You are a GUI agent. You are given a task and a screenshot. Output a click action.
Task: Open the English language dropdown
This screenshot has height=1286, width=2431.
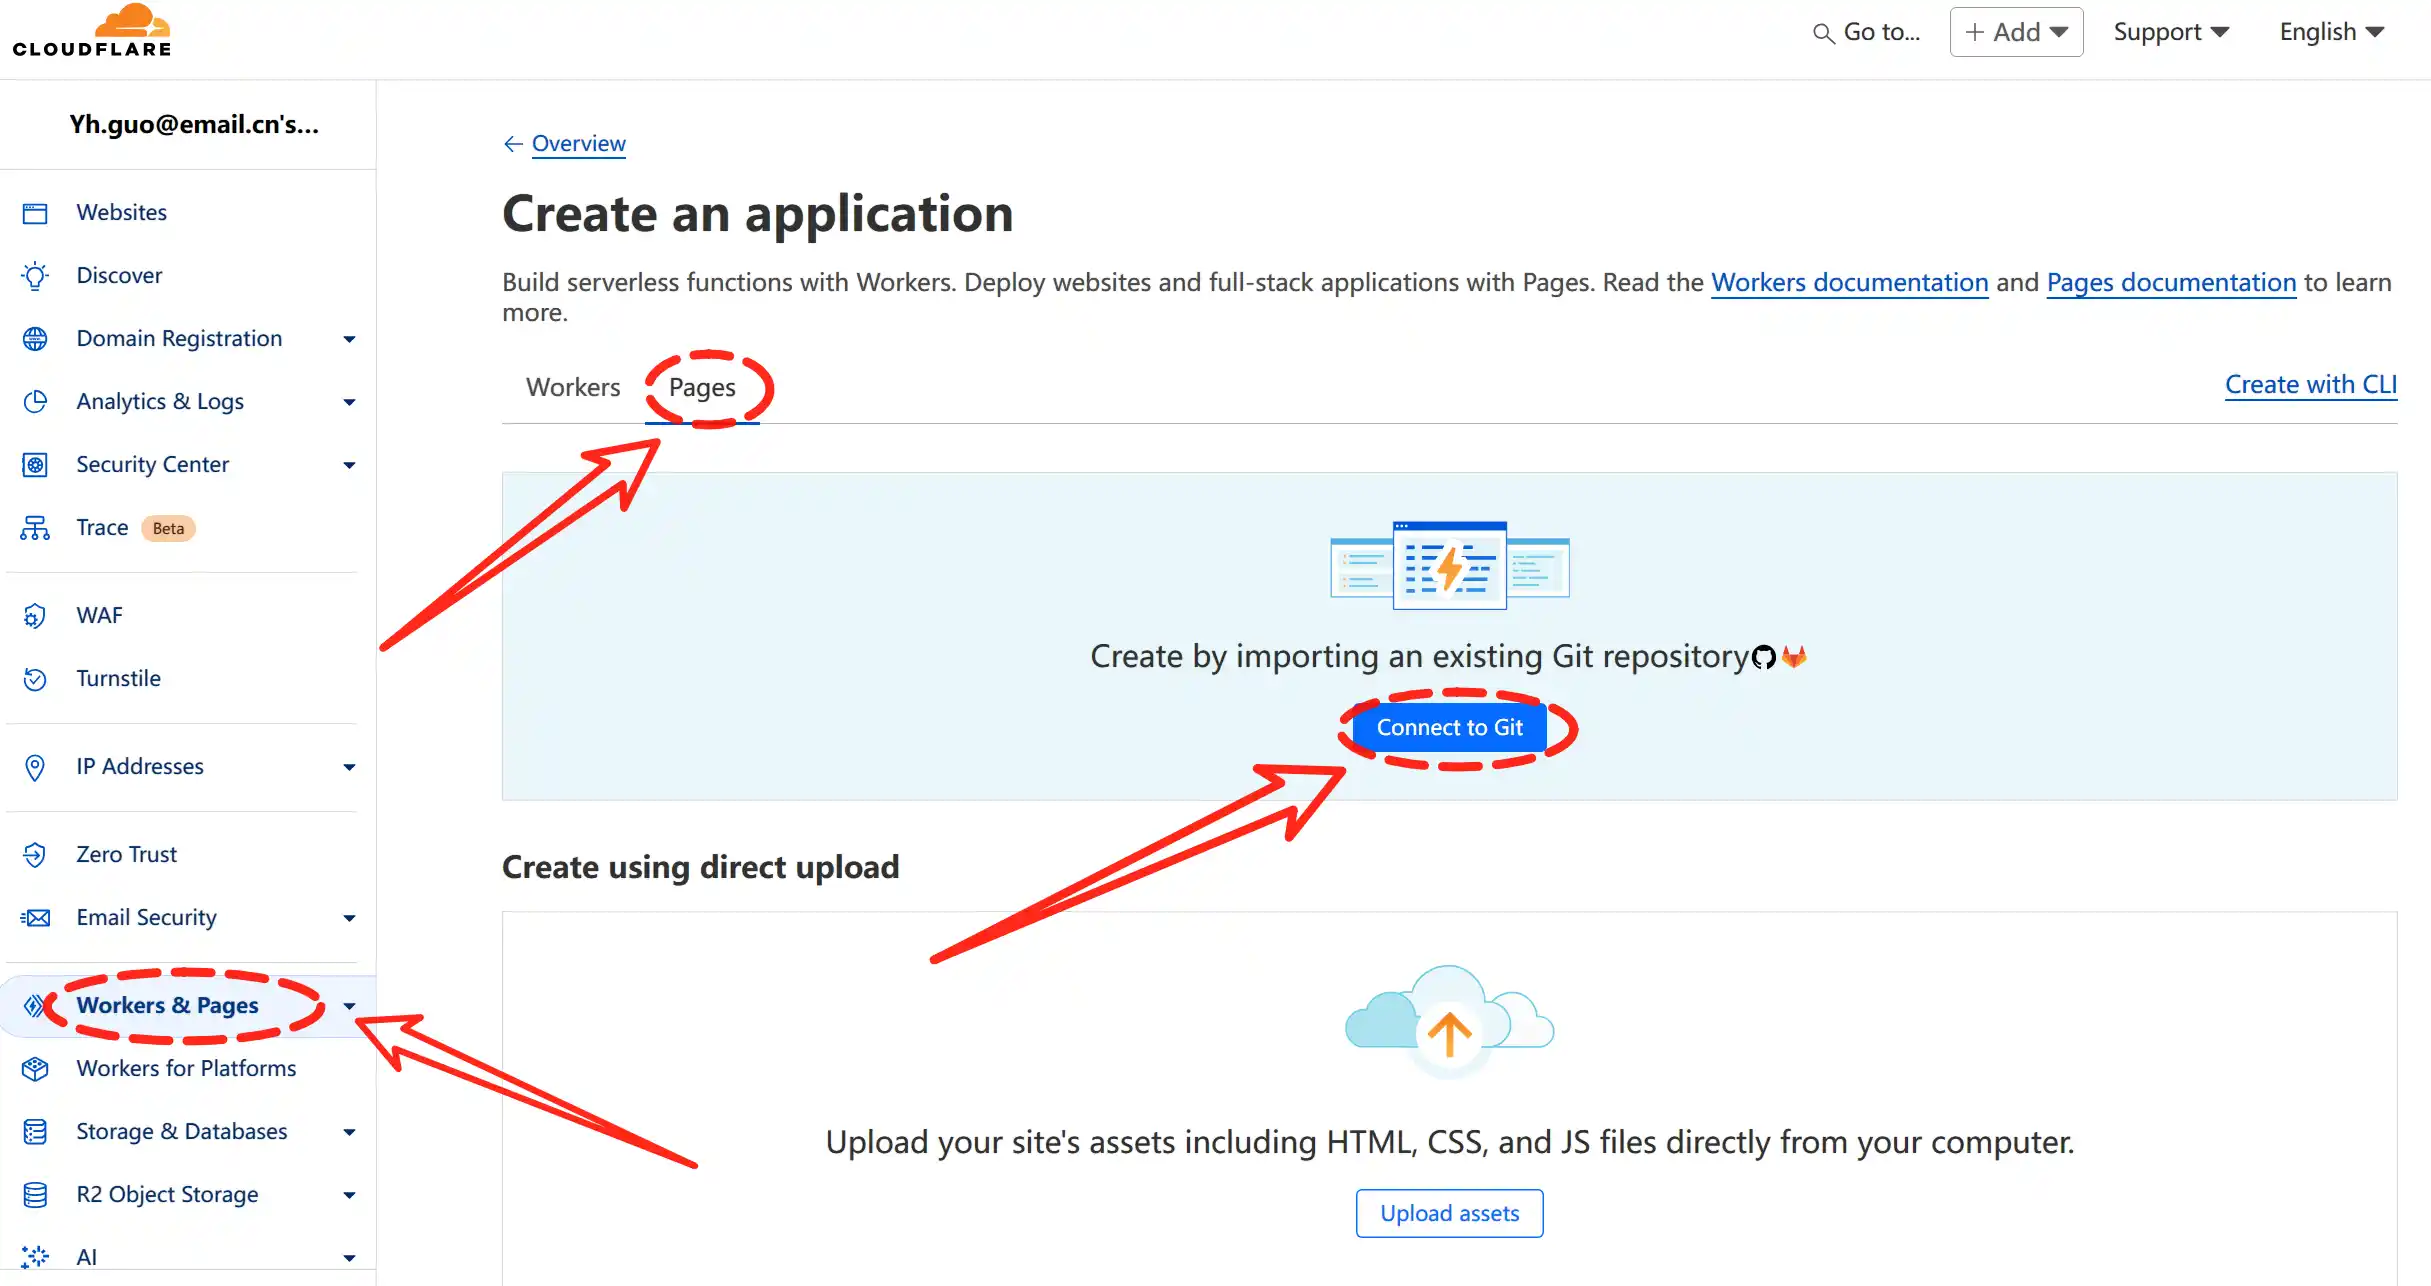click(2330, 31)
